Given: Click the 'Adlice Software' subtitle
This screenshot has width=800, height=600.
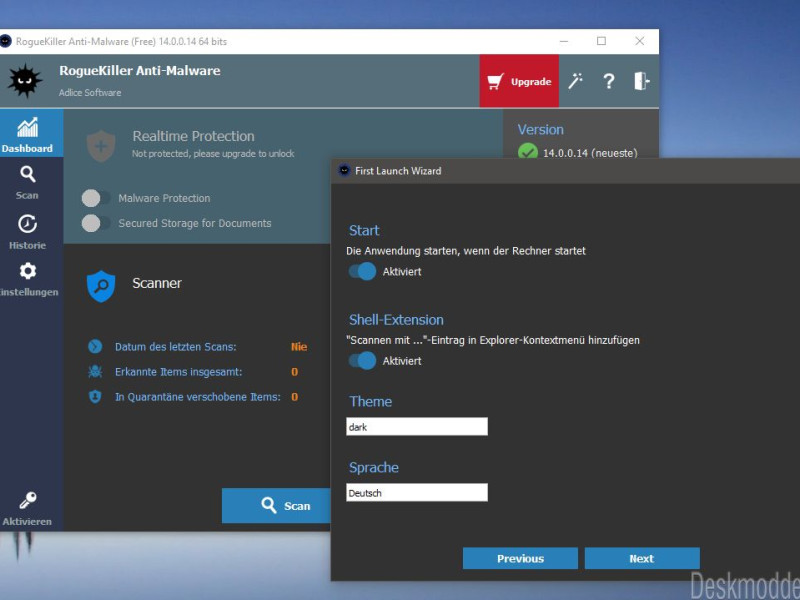Looking at the screenshot, I should [x=90, y=92].
